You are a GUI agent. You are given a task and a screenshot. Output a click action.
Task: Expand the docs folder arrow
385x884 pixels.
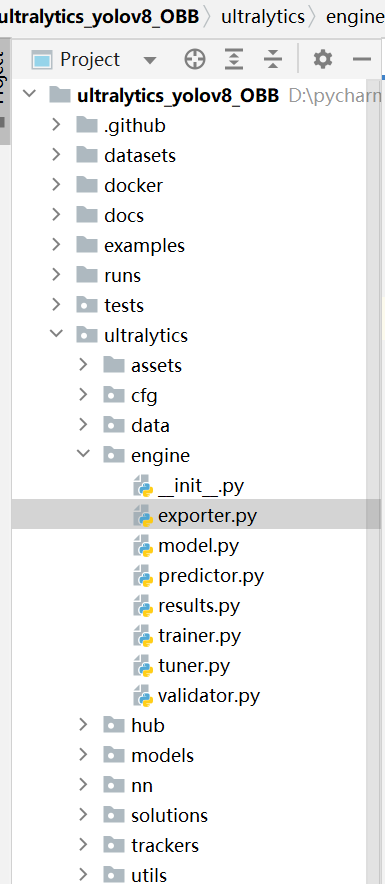(56, 215)
